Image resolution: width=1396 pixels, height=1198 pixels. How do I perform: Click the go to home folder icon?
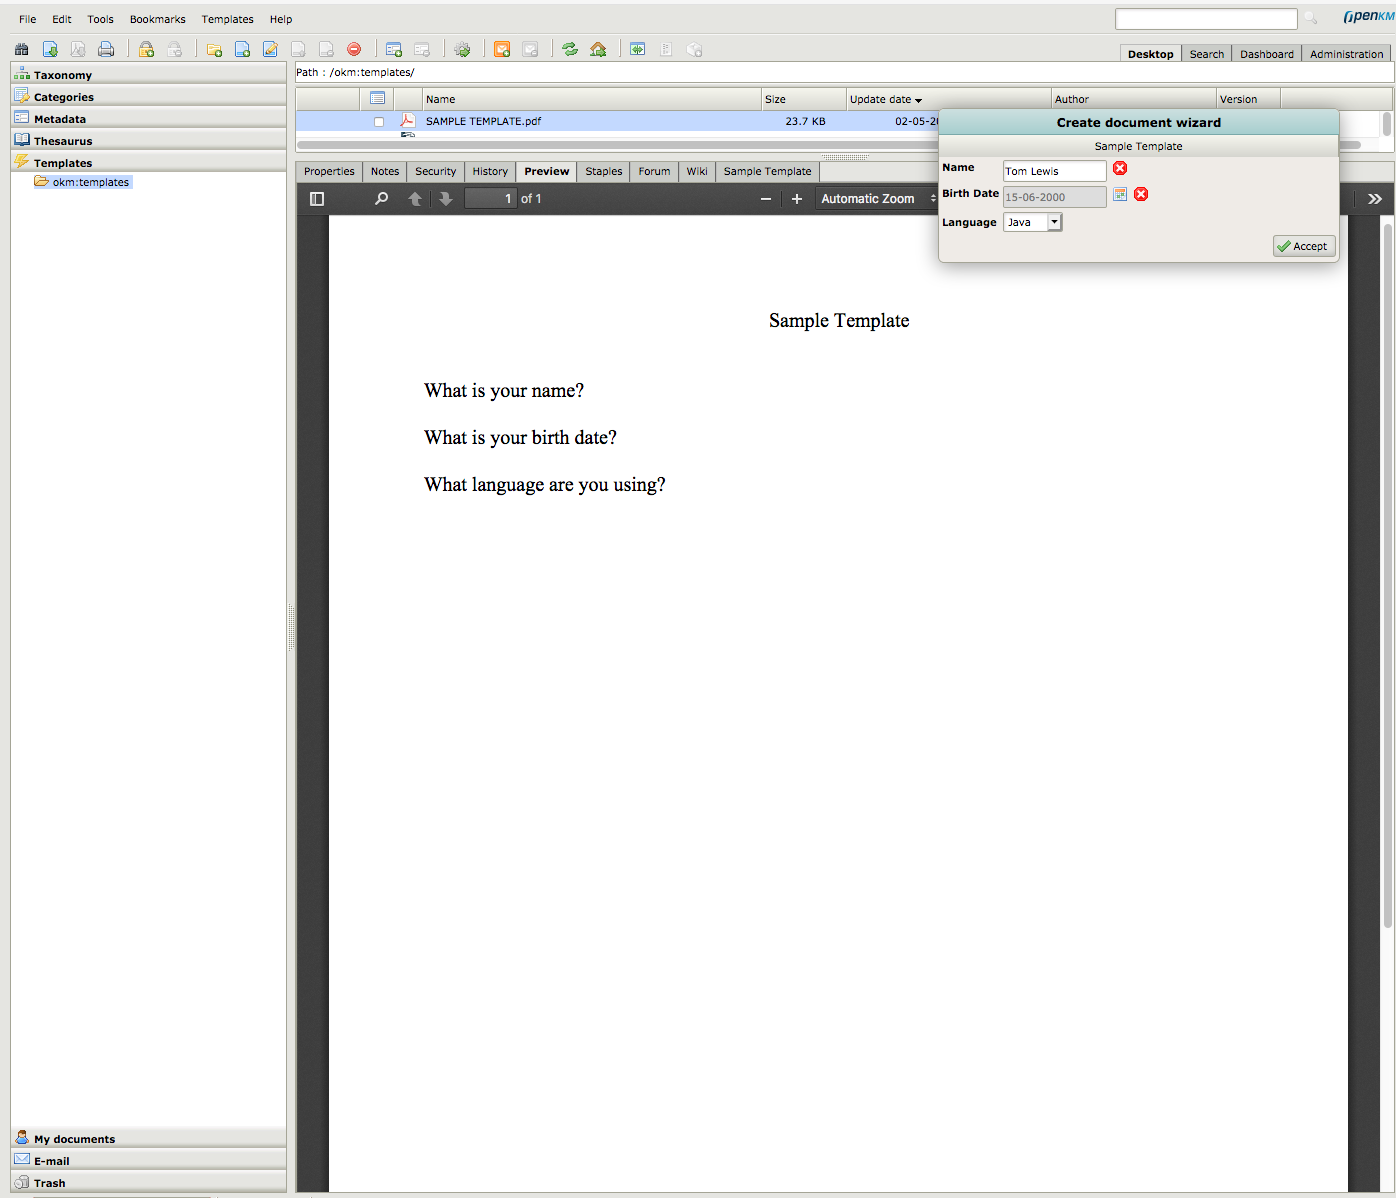[x=598, y=49]
